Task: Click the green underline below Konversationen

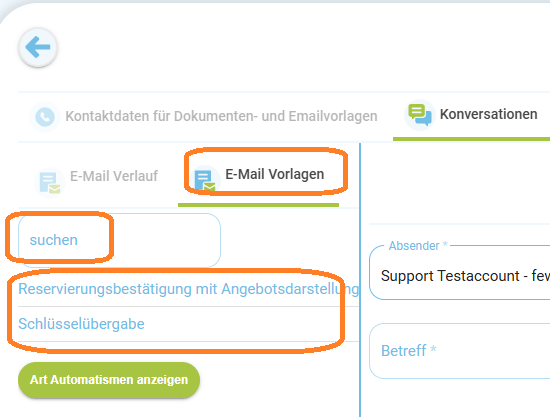Action: (471, 139)
